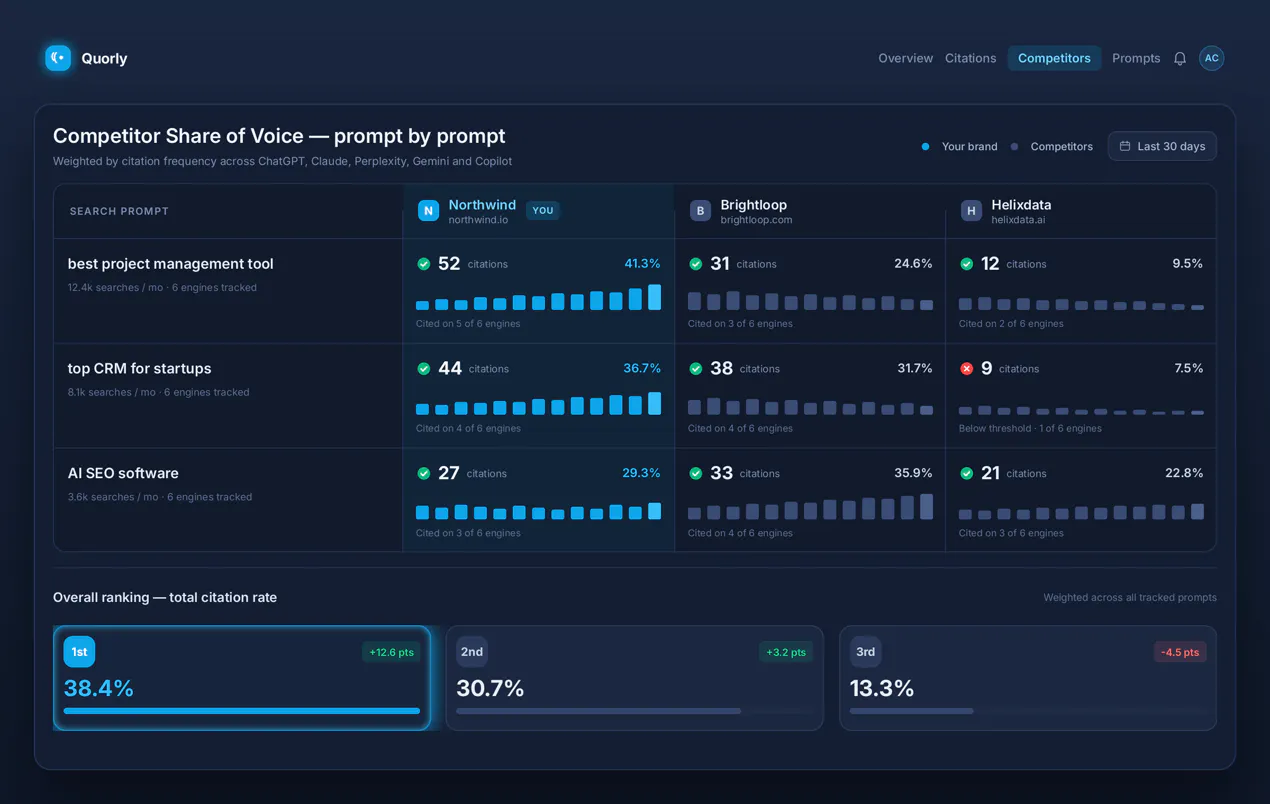Switch to the Citations tab
The image size is (1270, 804).
point(971,58)
